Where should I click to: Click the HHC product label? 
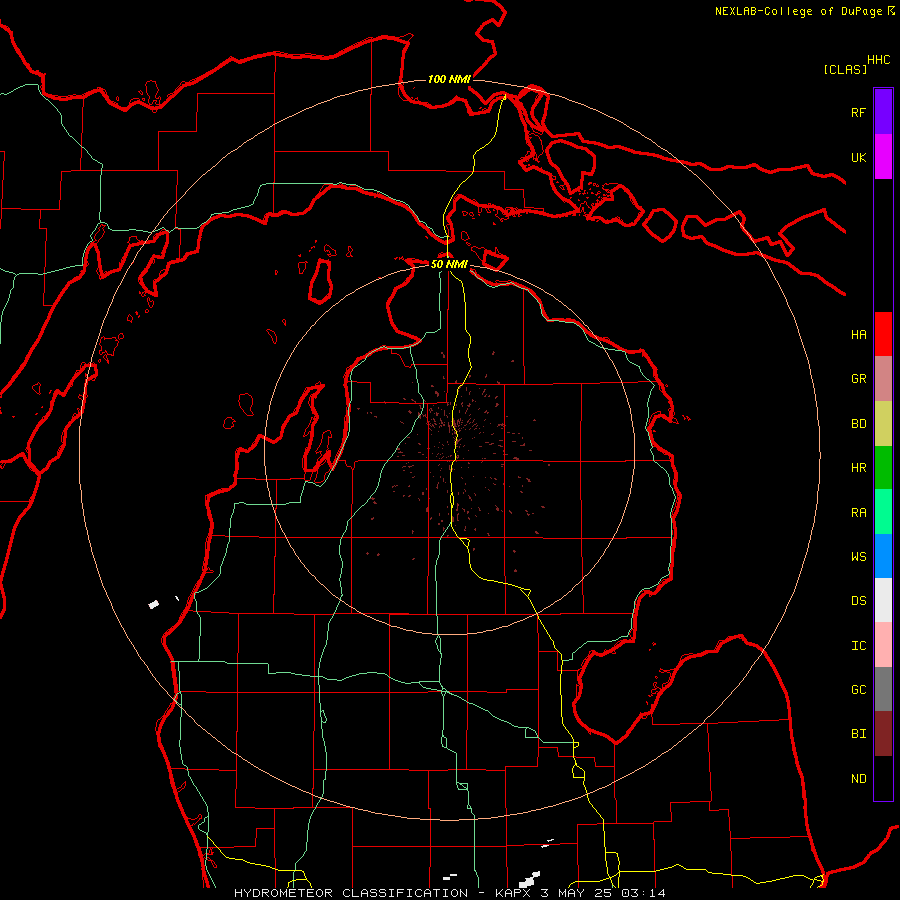[x=878, y=60]
